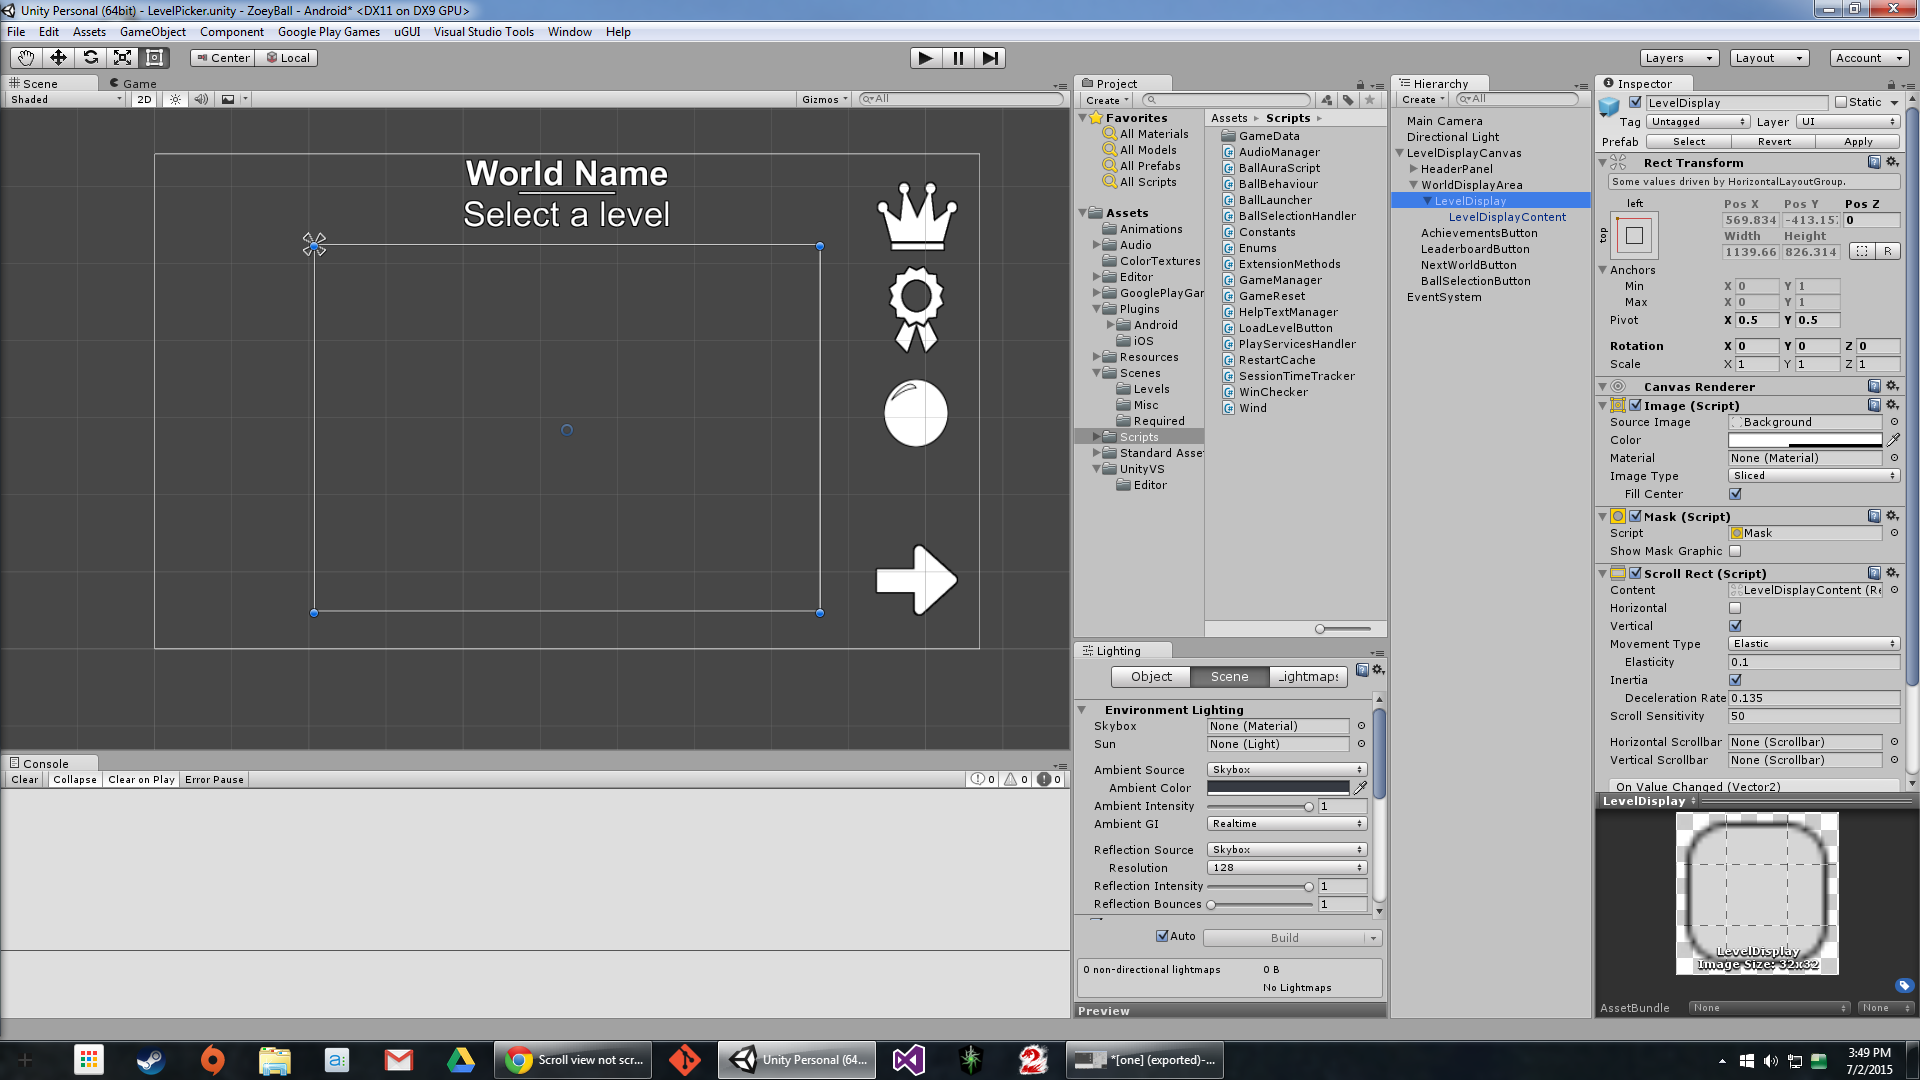The width and height of the screenshot is (1920, 1080).
Task: Select the Rect Transform tool
Action: point(154,58)
